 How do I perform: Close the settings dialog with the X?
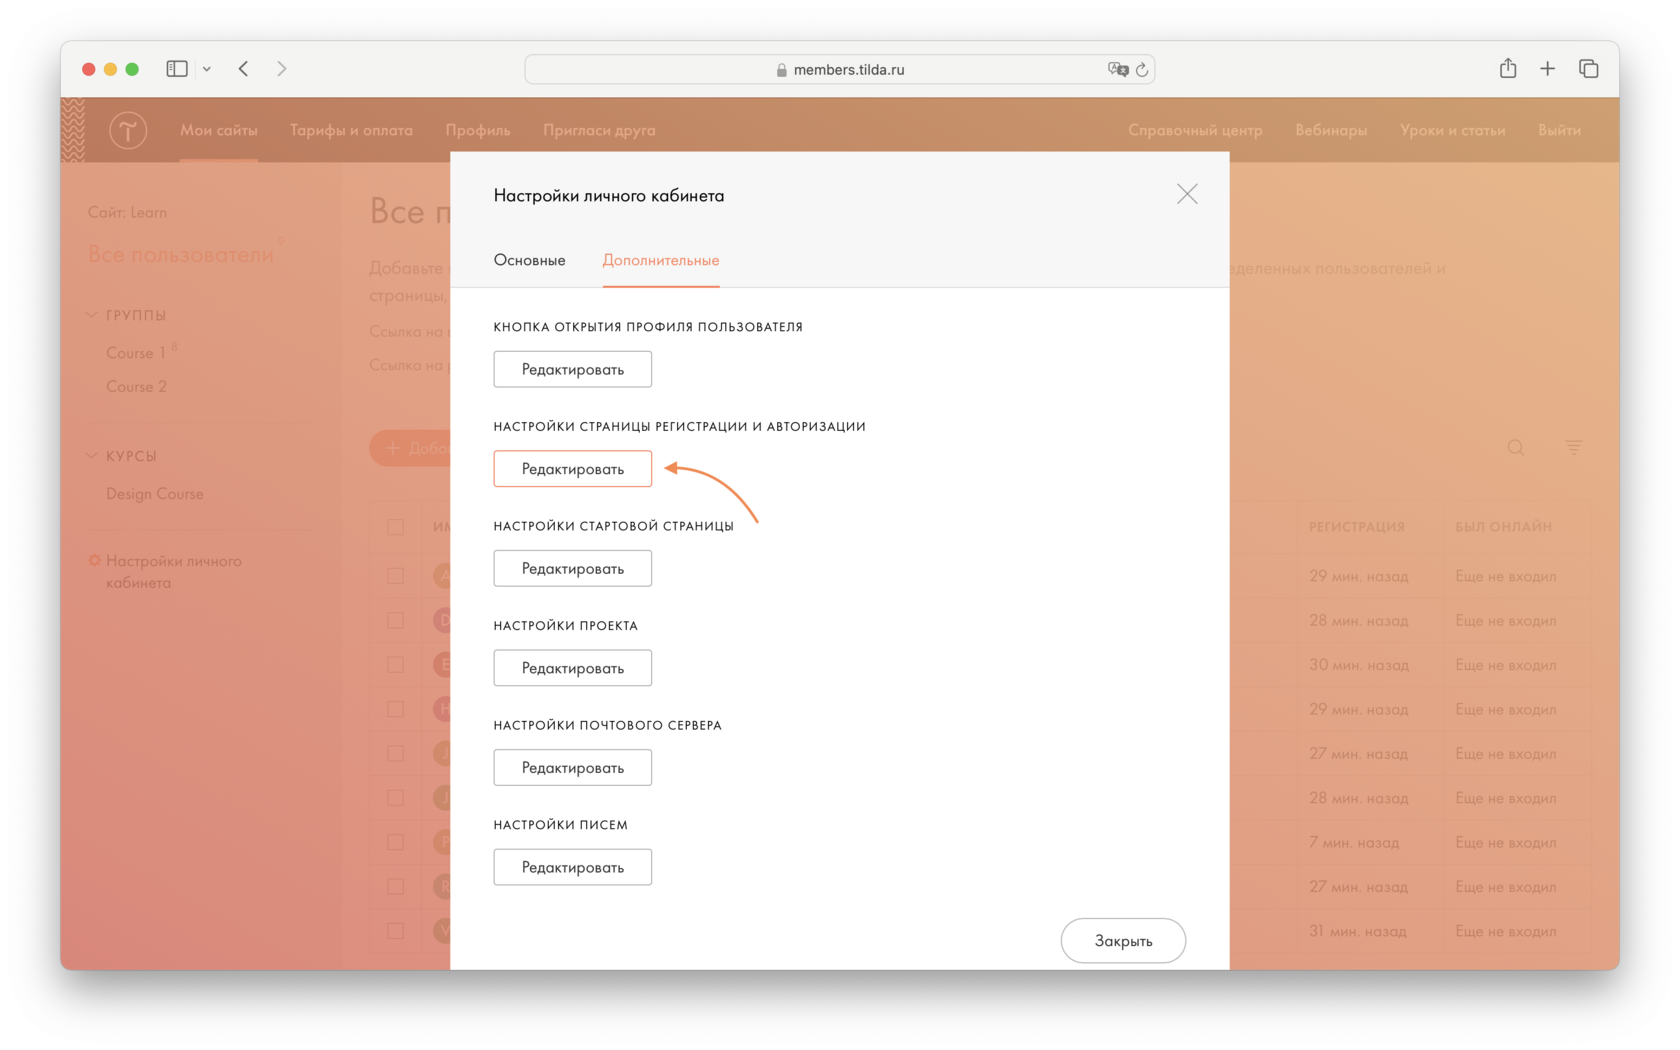pyautogui.click(x=1187, y=194)
